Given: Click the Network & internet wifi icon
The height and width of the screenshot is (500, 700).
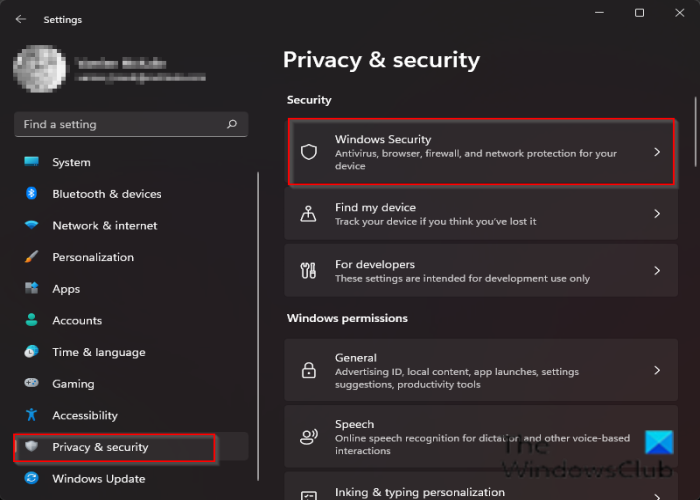Looking at the screenshot, I should coord(31,226).
